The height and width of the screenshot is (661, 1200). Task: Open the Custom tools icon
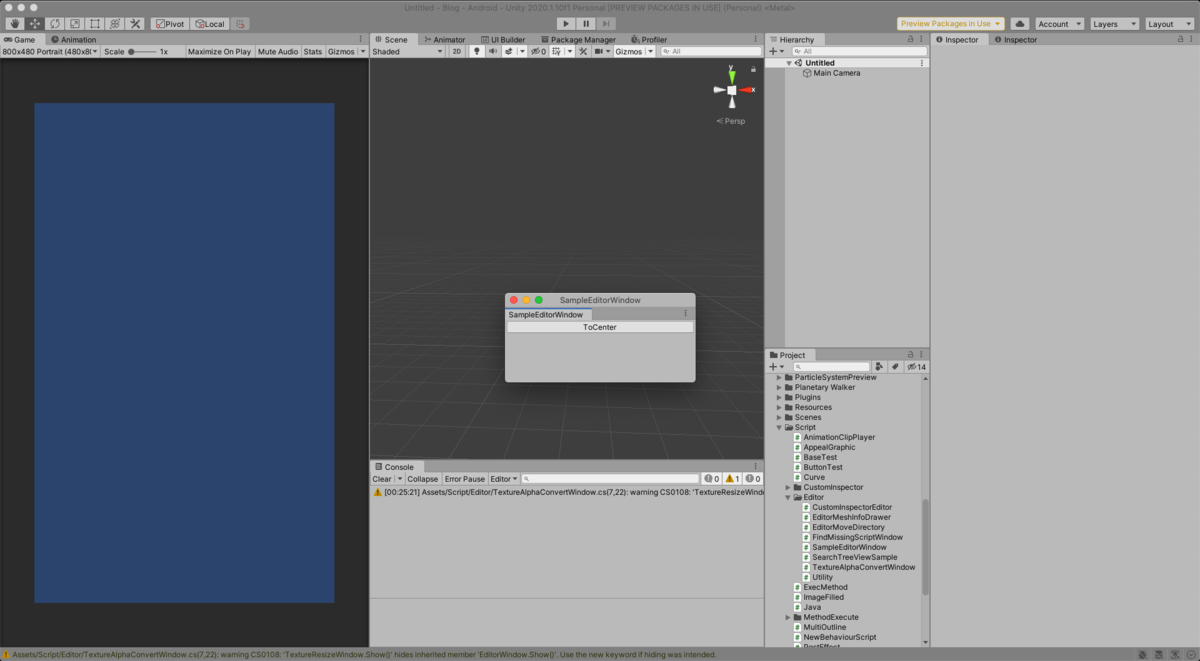[136, 23]
